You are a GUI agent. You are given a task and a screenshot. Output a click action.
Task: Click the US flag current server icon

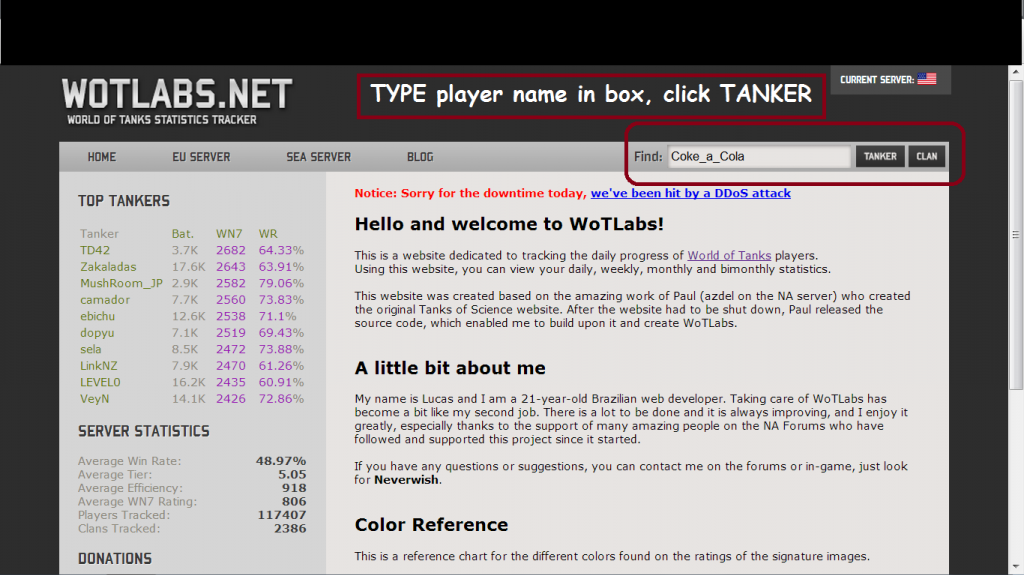coord(926,79)
